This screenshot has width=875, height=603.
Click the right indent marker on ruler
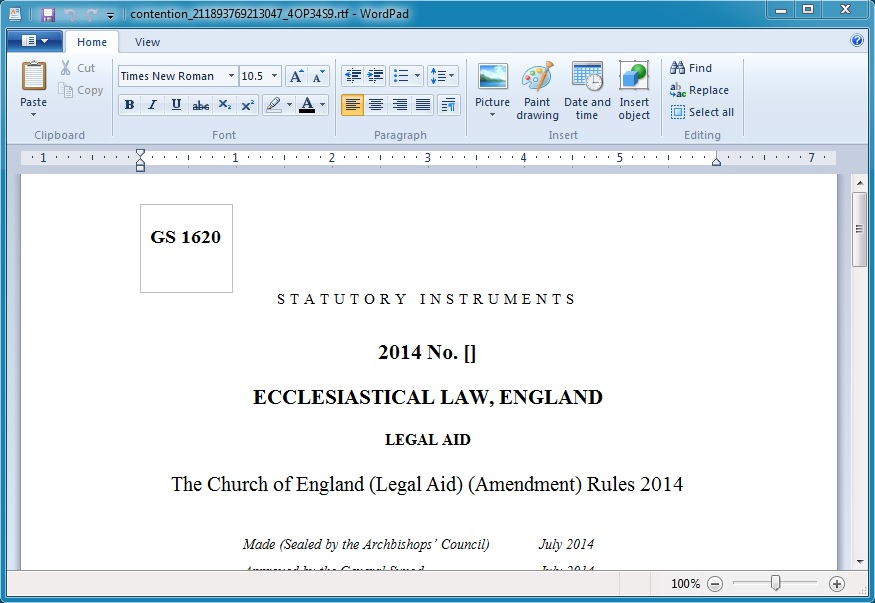pyautogui.click(x=717, y=162)
